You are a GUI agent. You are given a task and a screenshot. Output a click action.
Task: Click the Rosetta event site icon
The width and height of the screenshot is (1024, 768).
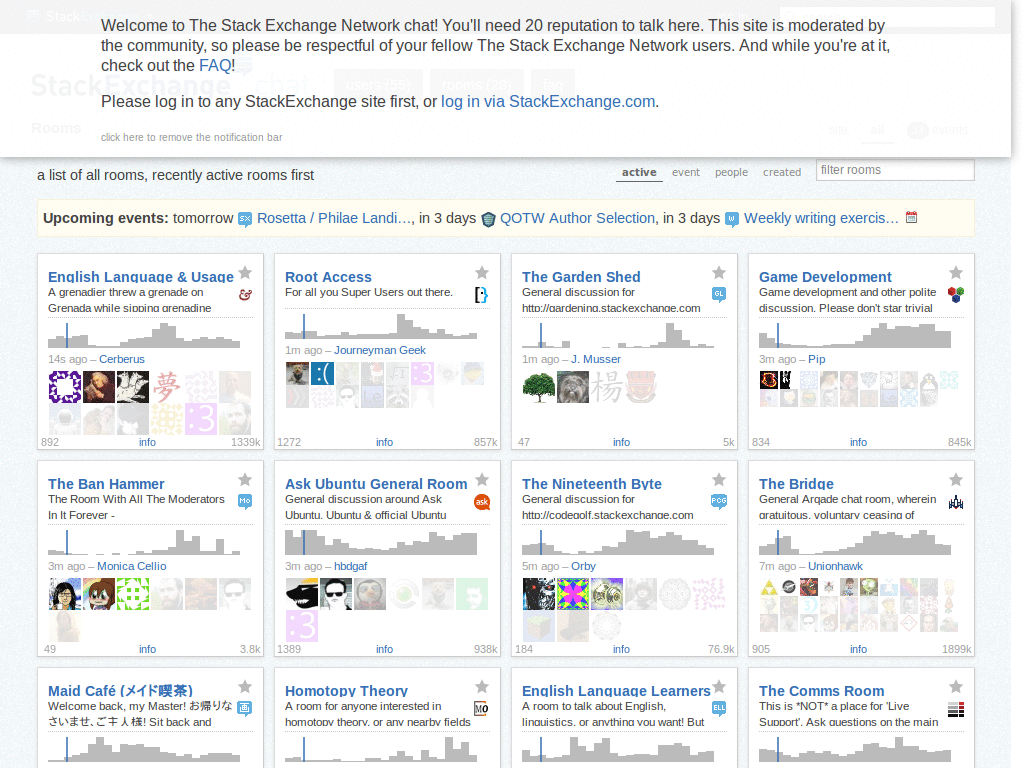tap(246, 218)
